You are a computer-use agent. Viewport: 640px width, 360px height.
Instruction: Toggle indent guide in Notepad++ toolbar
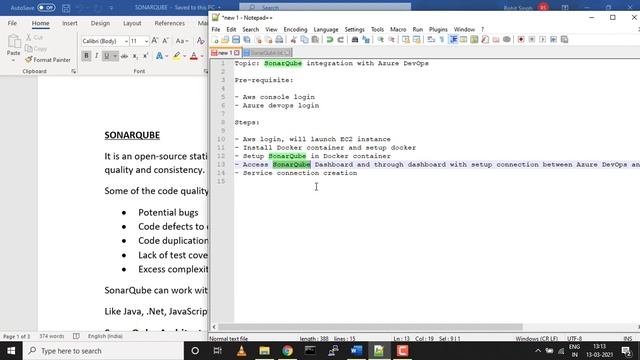453,40
